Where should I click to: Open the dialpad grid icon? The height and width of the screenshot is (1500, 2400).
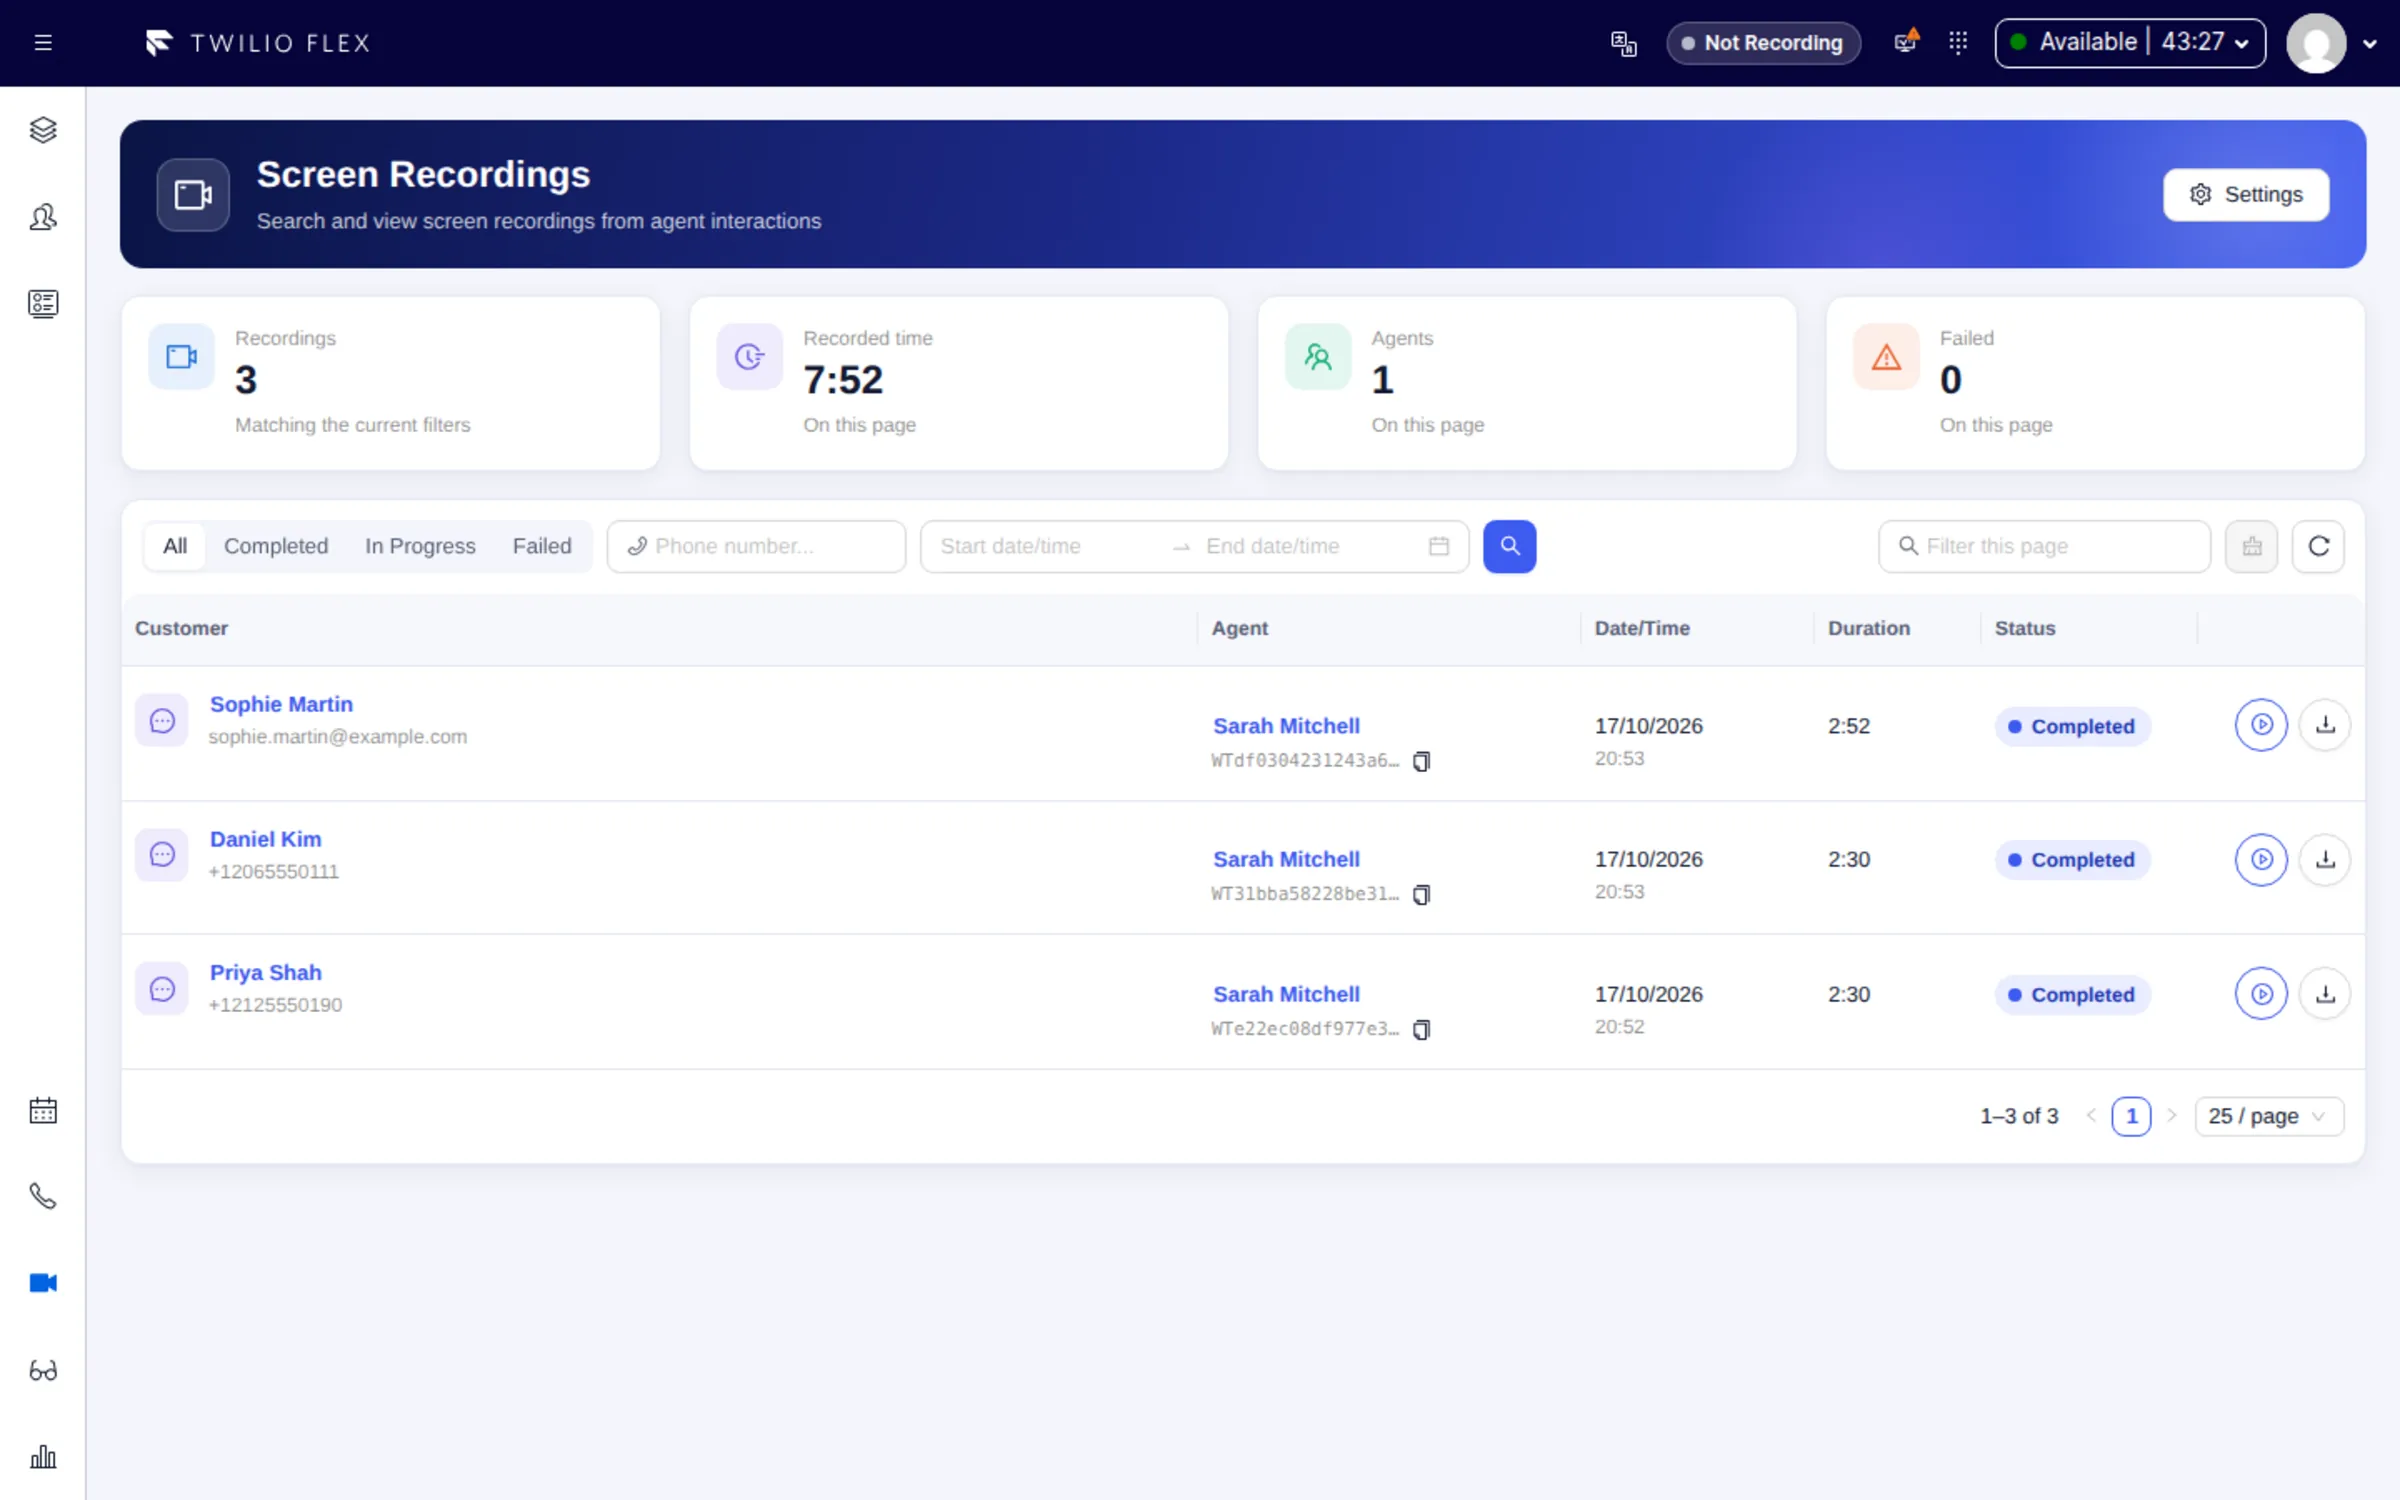tap(1958, 42)
